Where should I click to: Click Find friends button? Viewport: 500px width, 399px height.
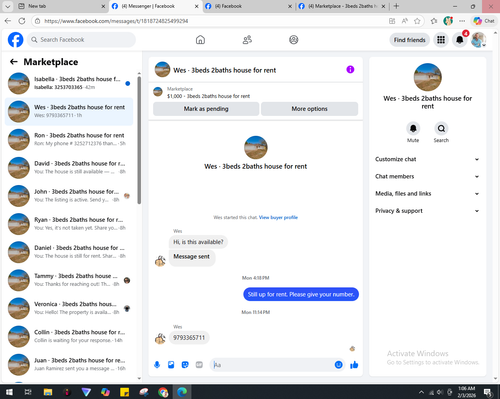409,40
